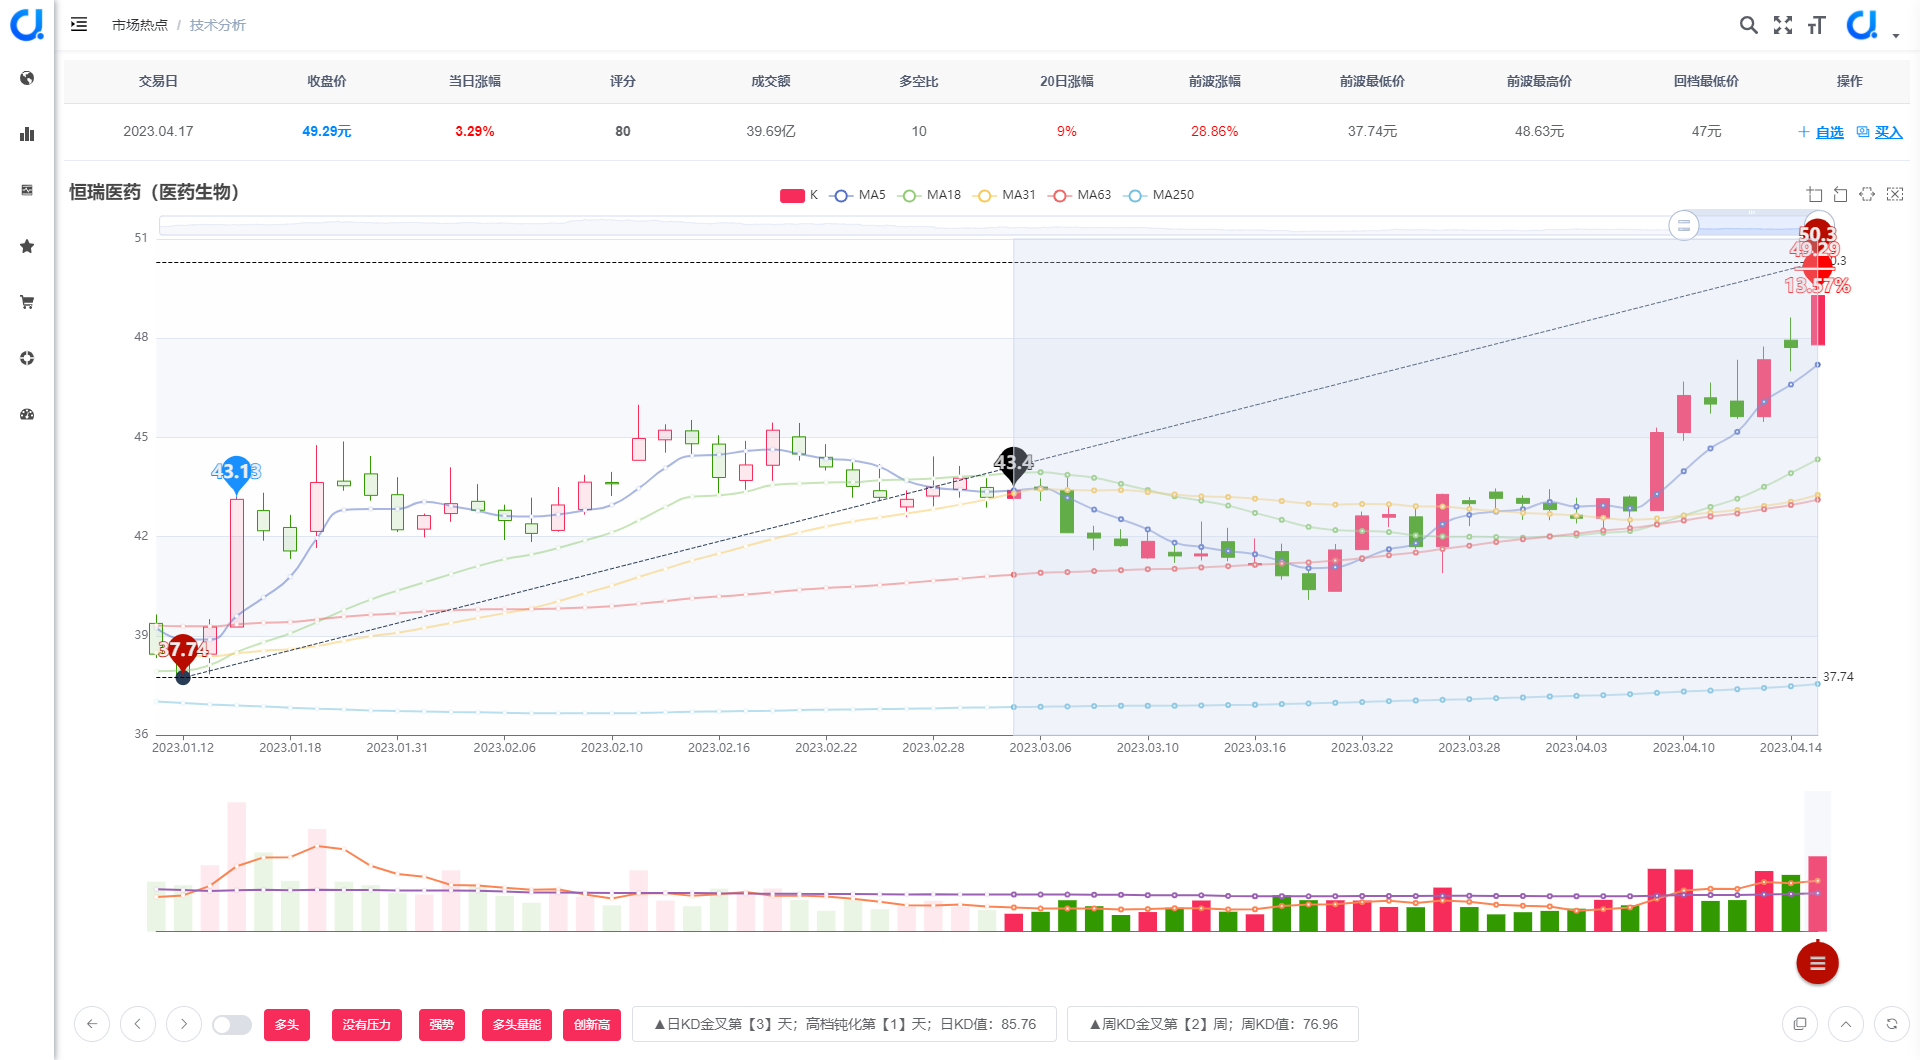Select the chart horizontal selection brush icon

[1867, 194]
